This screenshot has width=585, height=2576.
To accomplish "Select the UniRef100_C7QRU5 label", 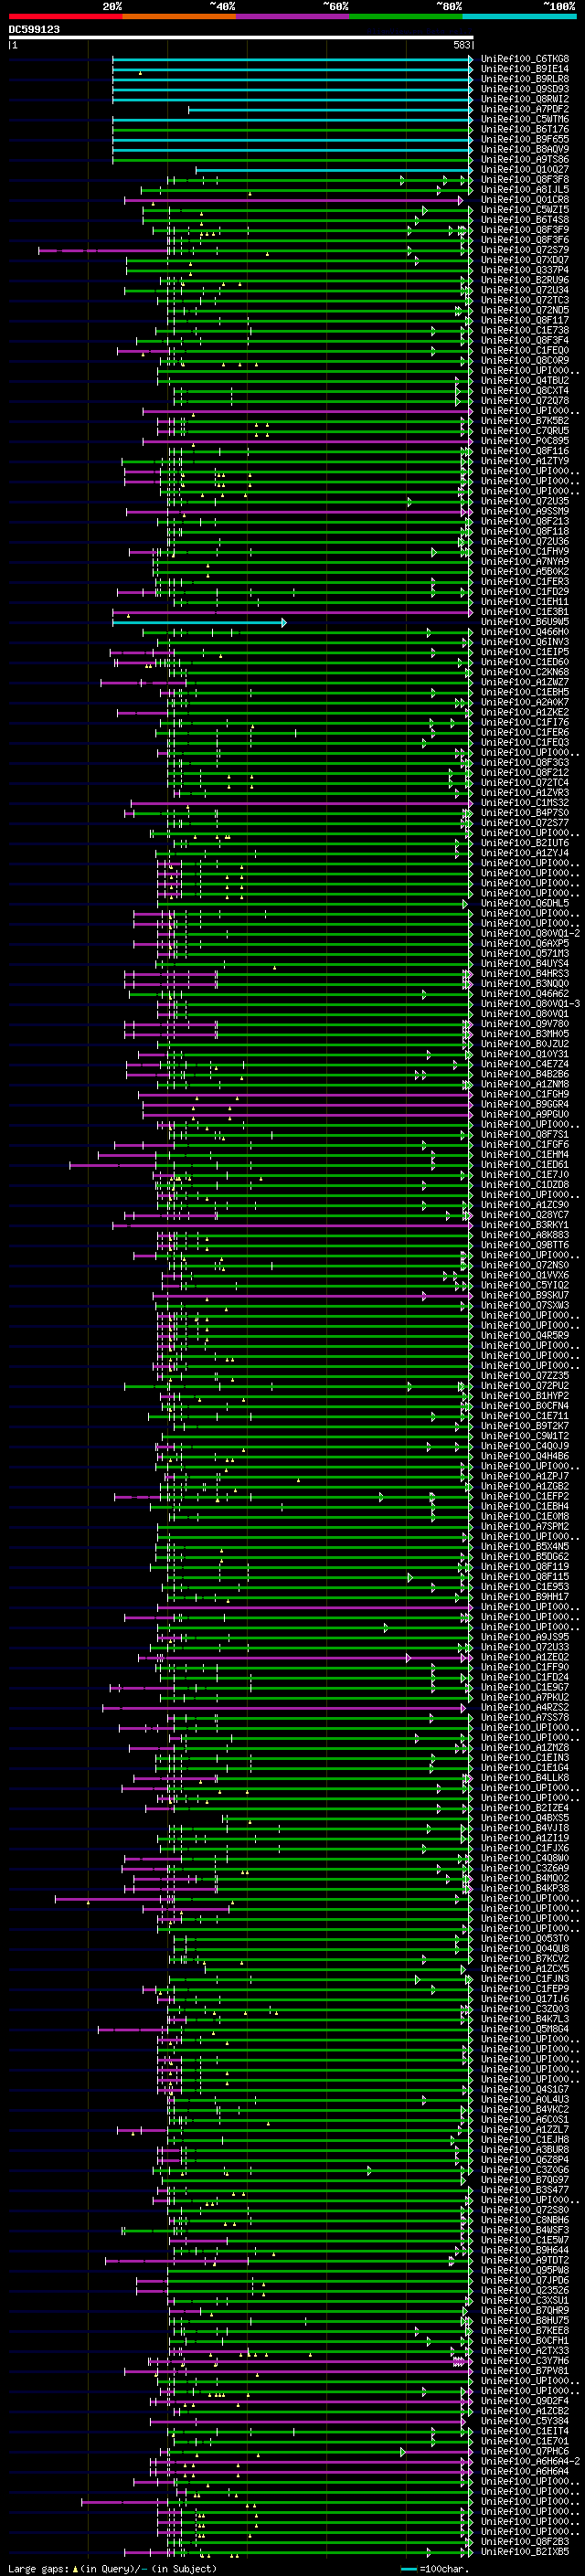I will point(525,431).
